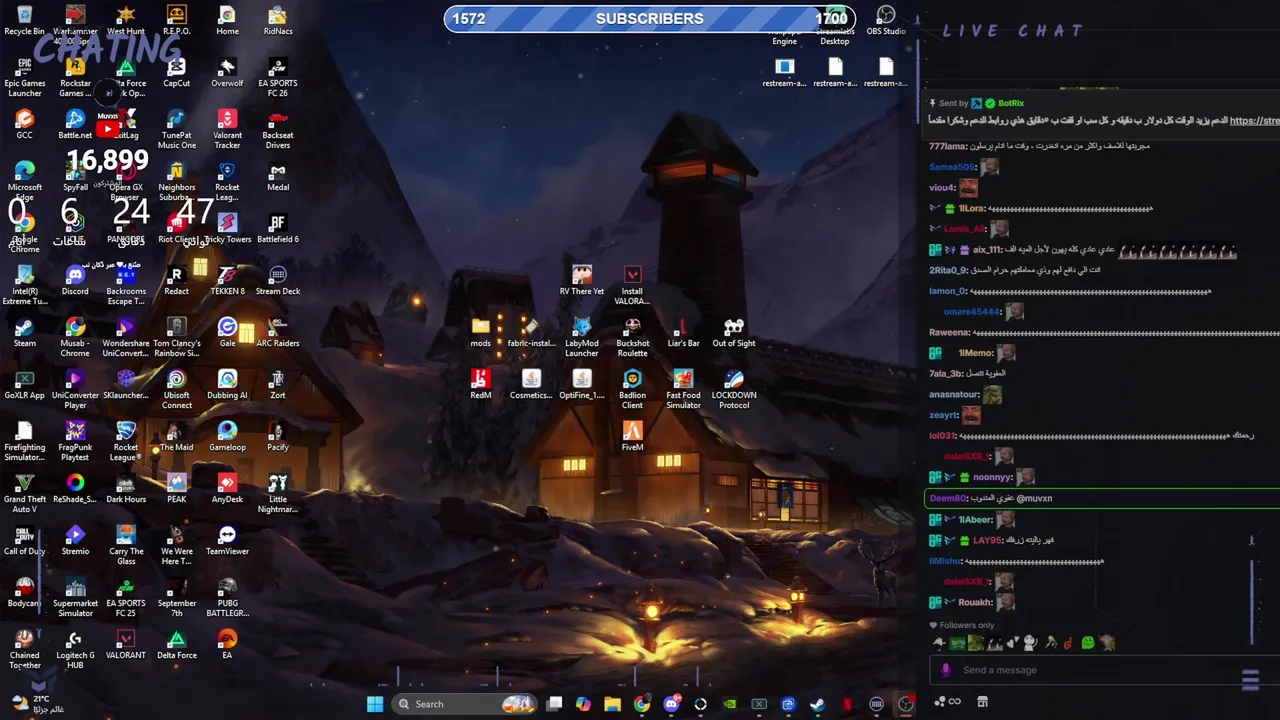Screen dimensions: 1280x720
Task: Launch Valorant Tracker shortcut
Action: 227,129
